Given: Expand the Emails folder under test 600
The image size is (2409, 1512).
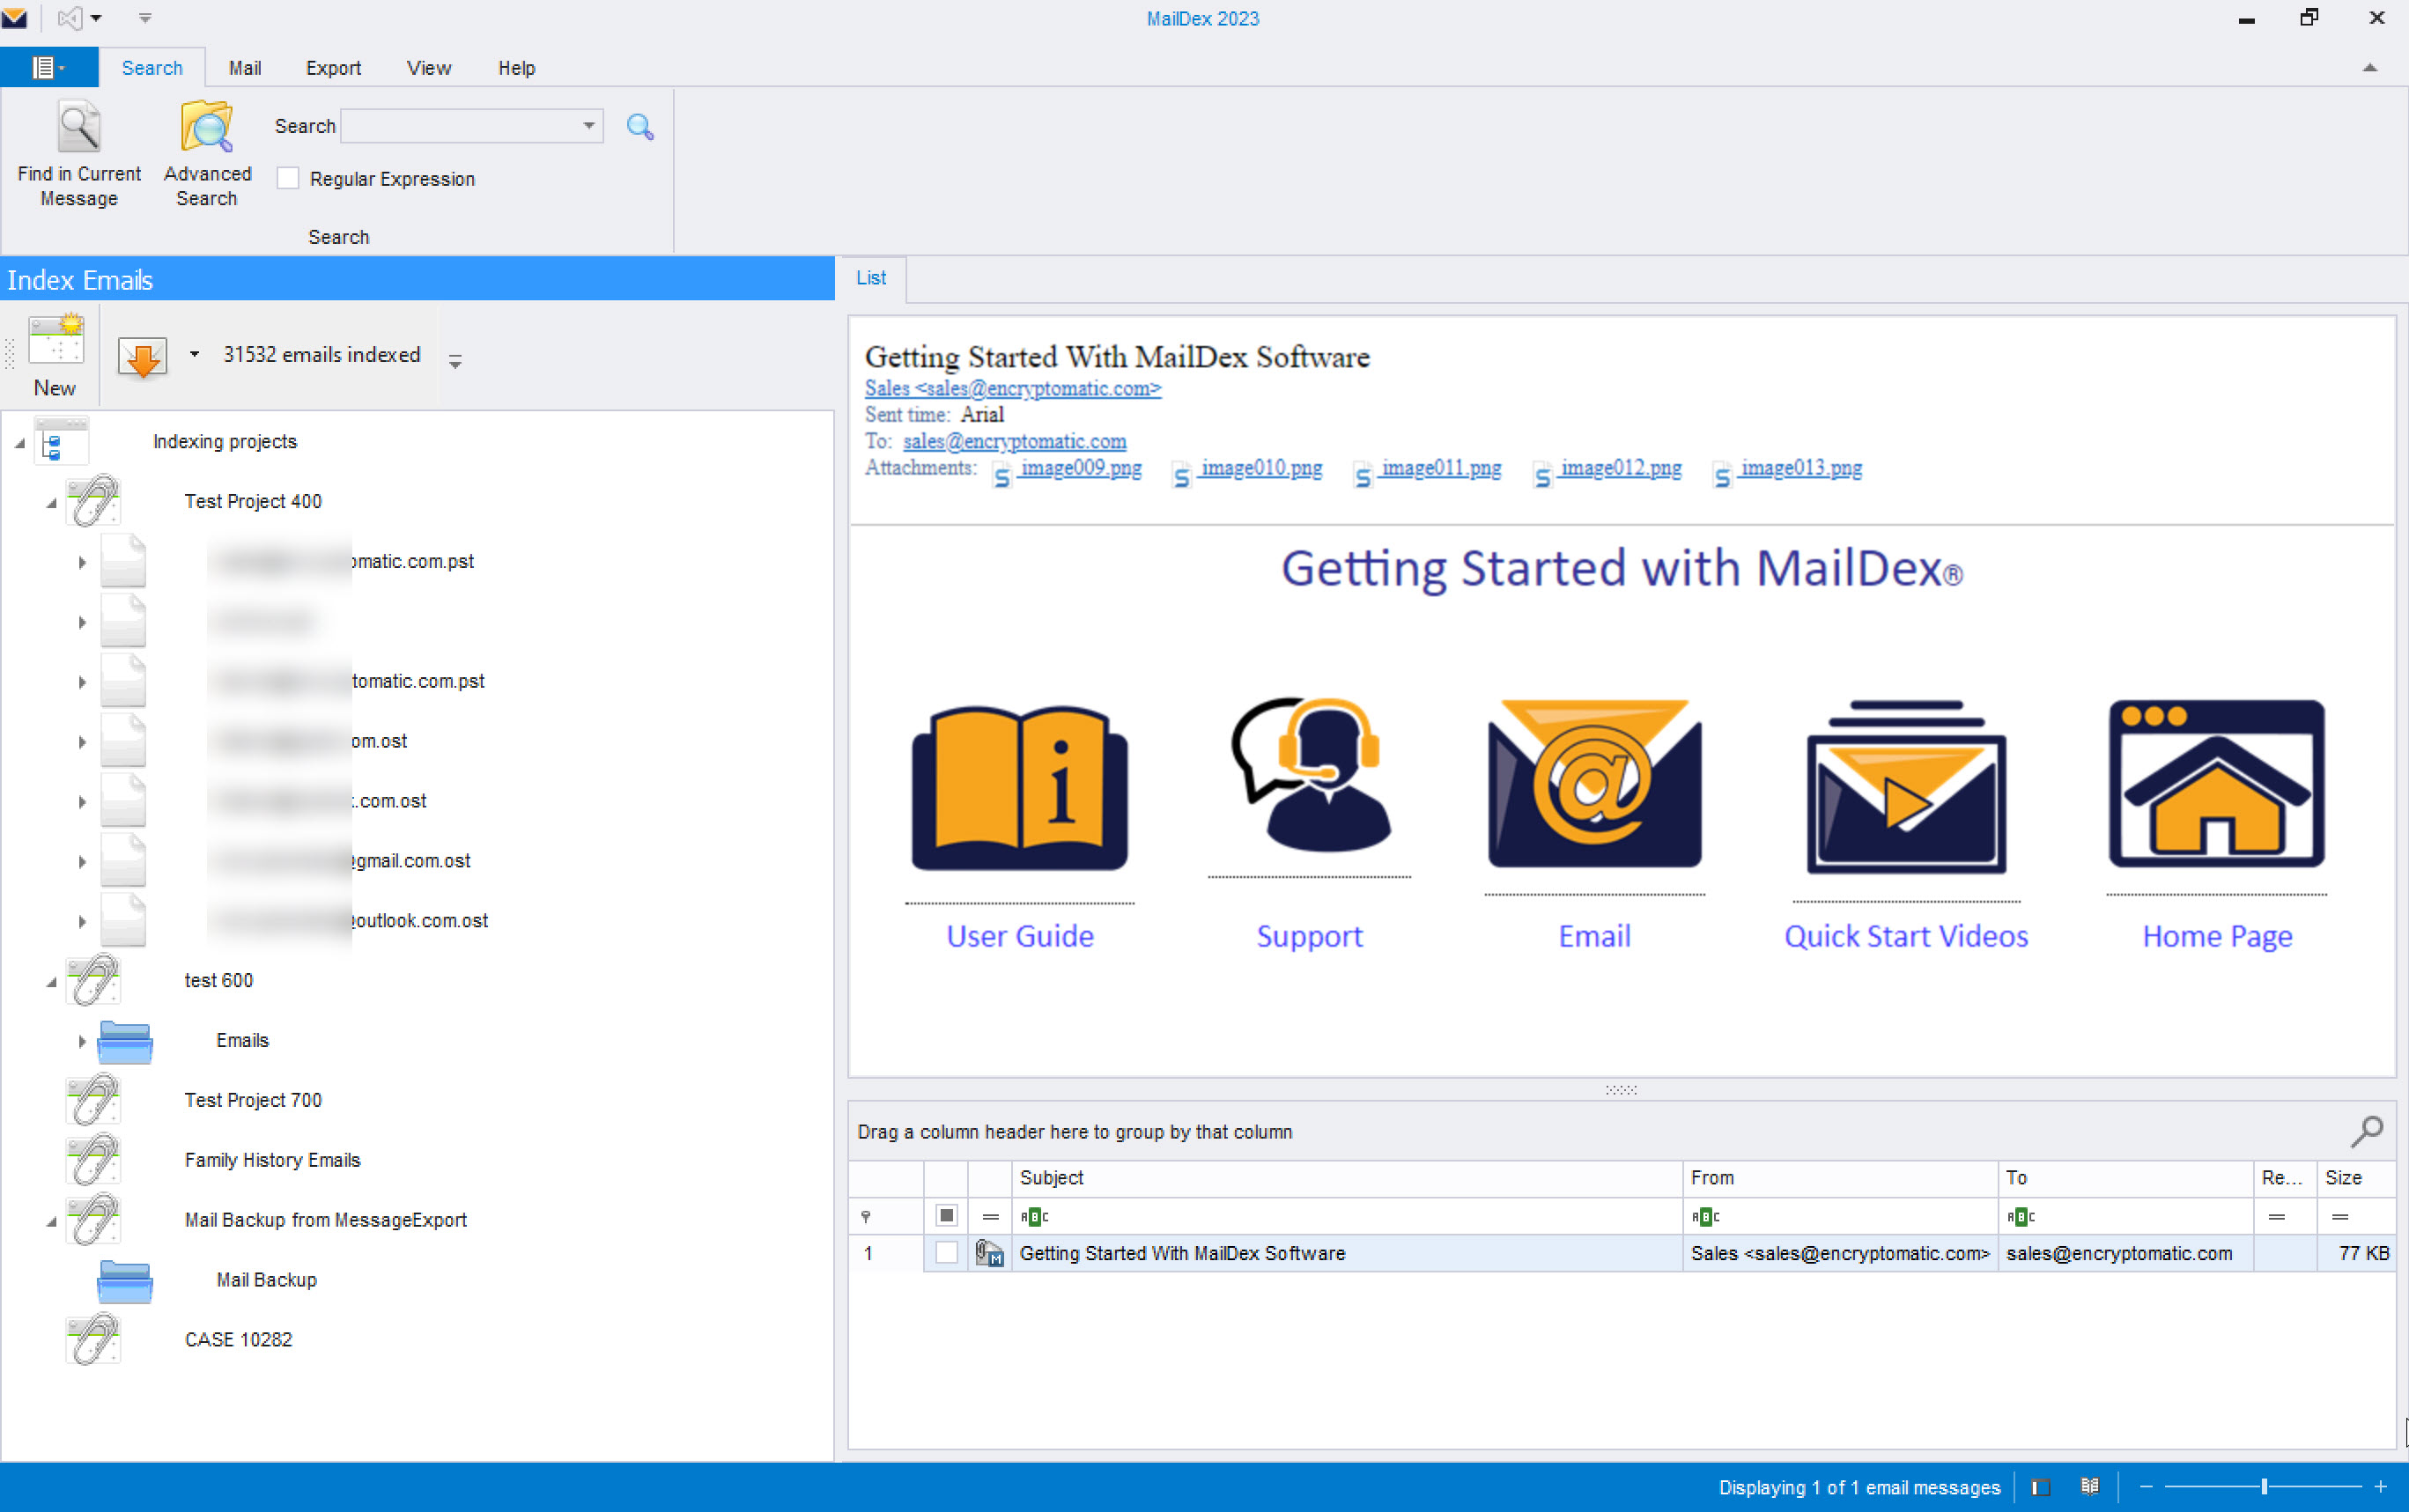Looking at the screenshot, I should 82,1041.
